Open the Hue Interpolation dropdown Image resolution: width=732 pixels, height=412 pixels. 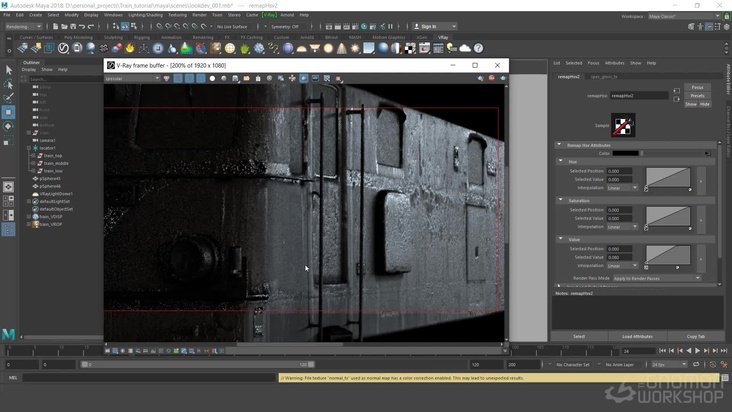point(622,187)
